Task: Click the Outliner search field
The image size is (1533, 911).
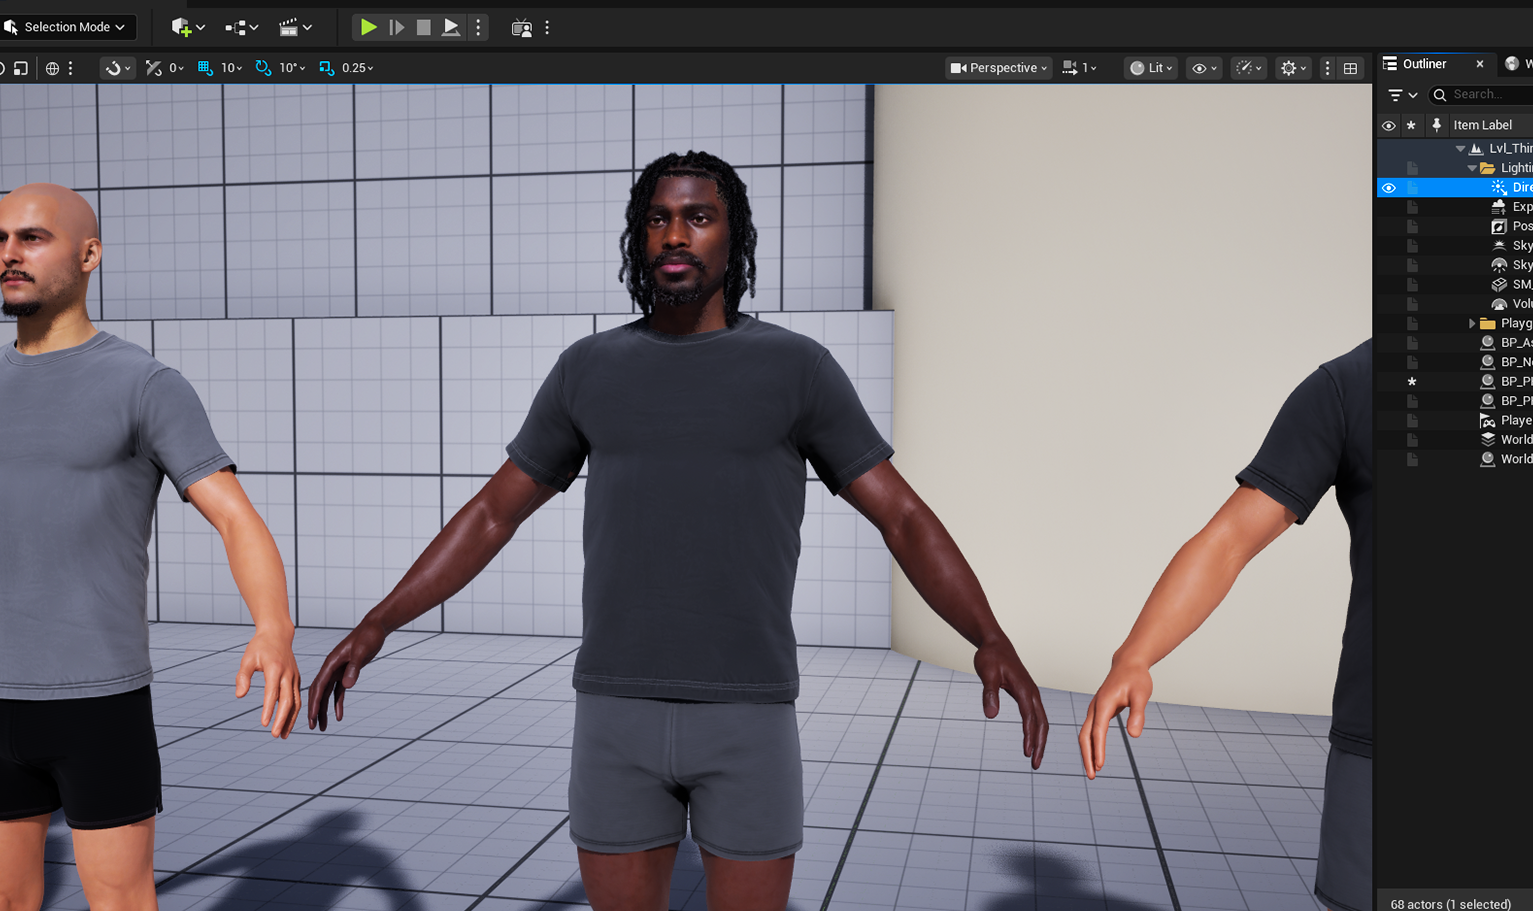Action: 1480,94
